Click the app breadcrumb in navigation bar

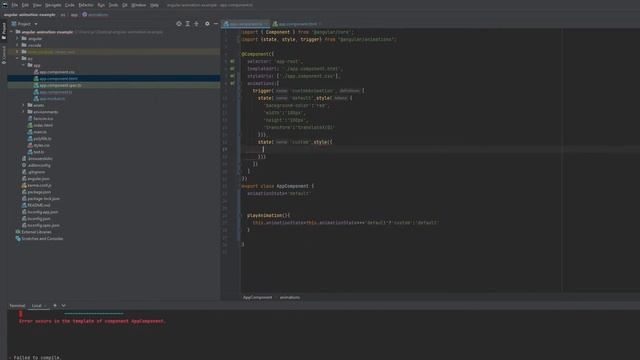coord(74,15)
